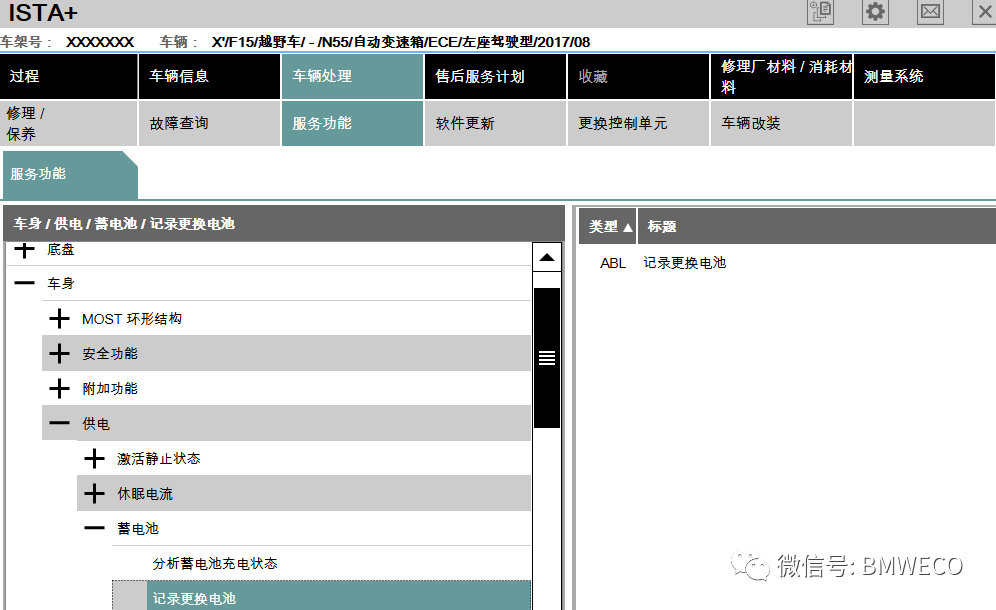Select the 附加功能 label
The width and height of the screenshot is (996, 610).
pyautogui.click(x=109, y=389)
